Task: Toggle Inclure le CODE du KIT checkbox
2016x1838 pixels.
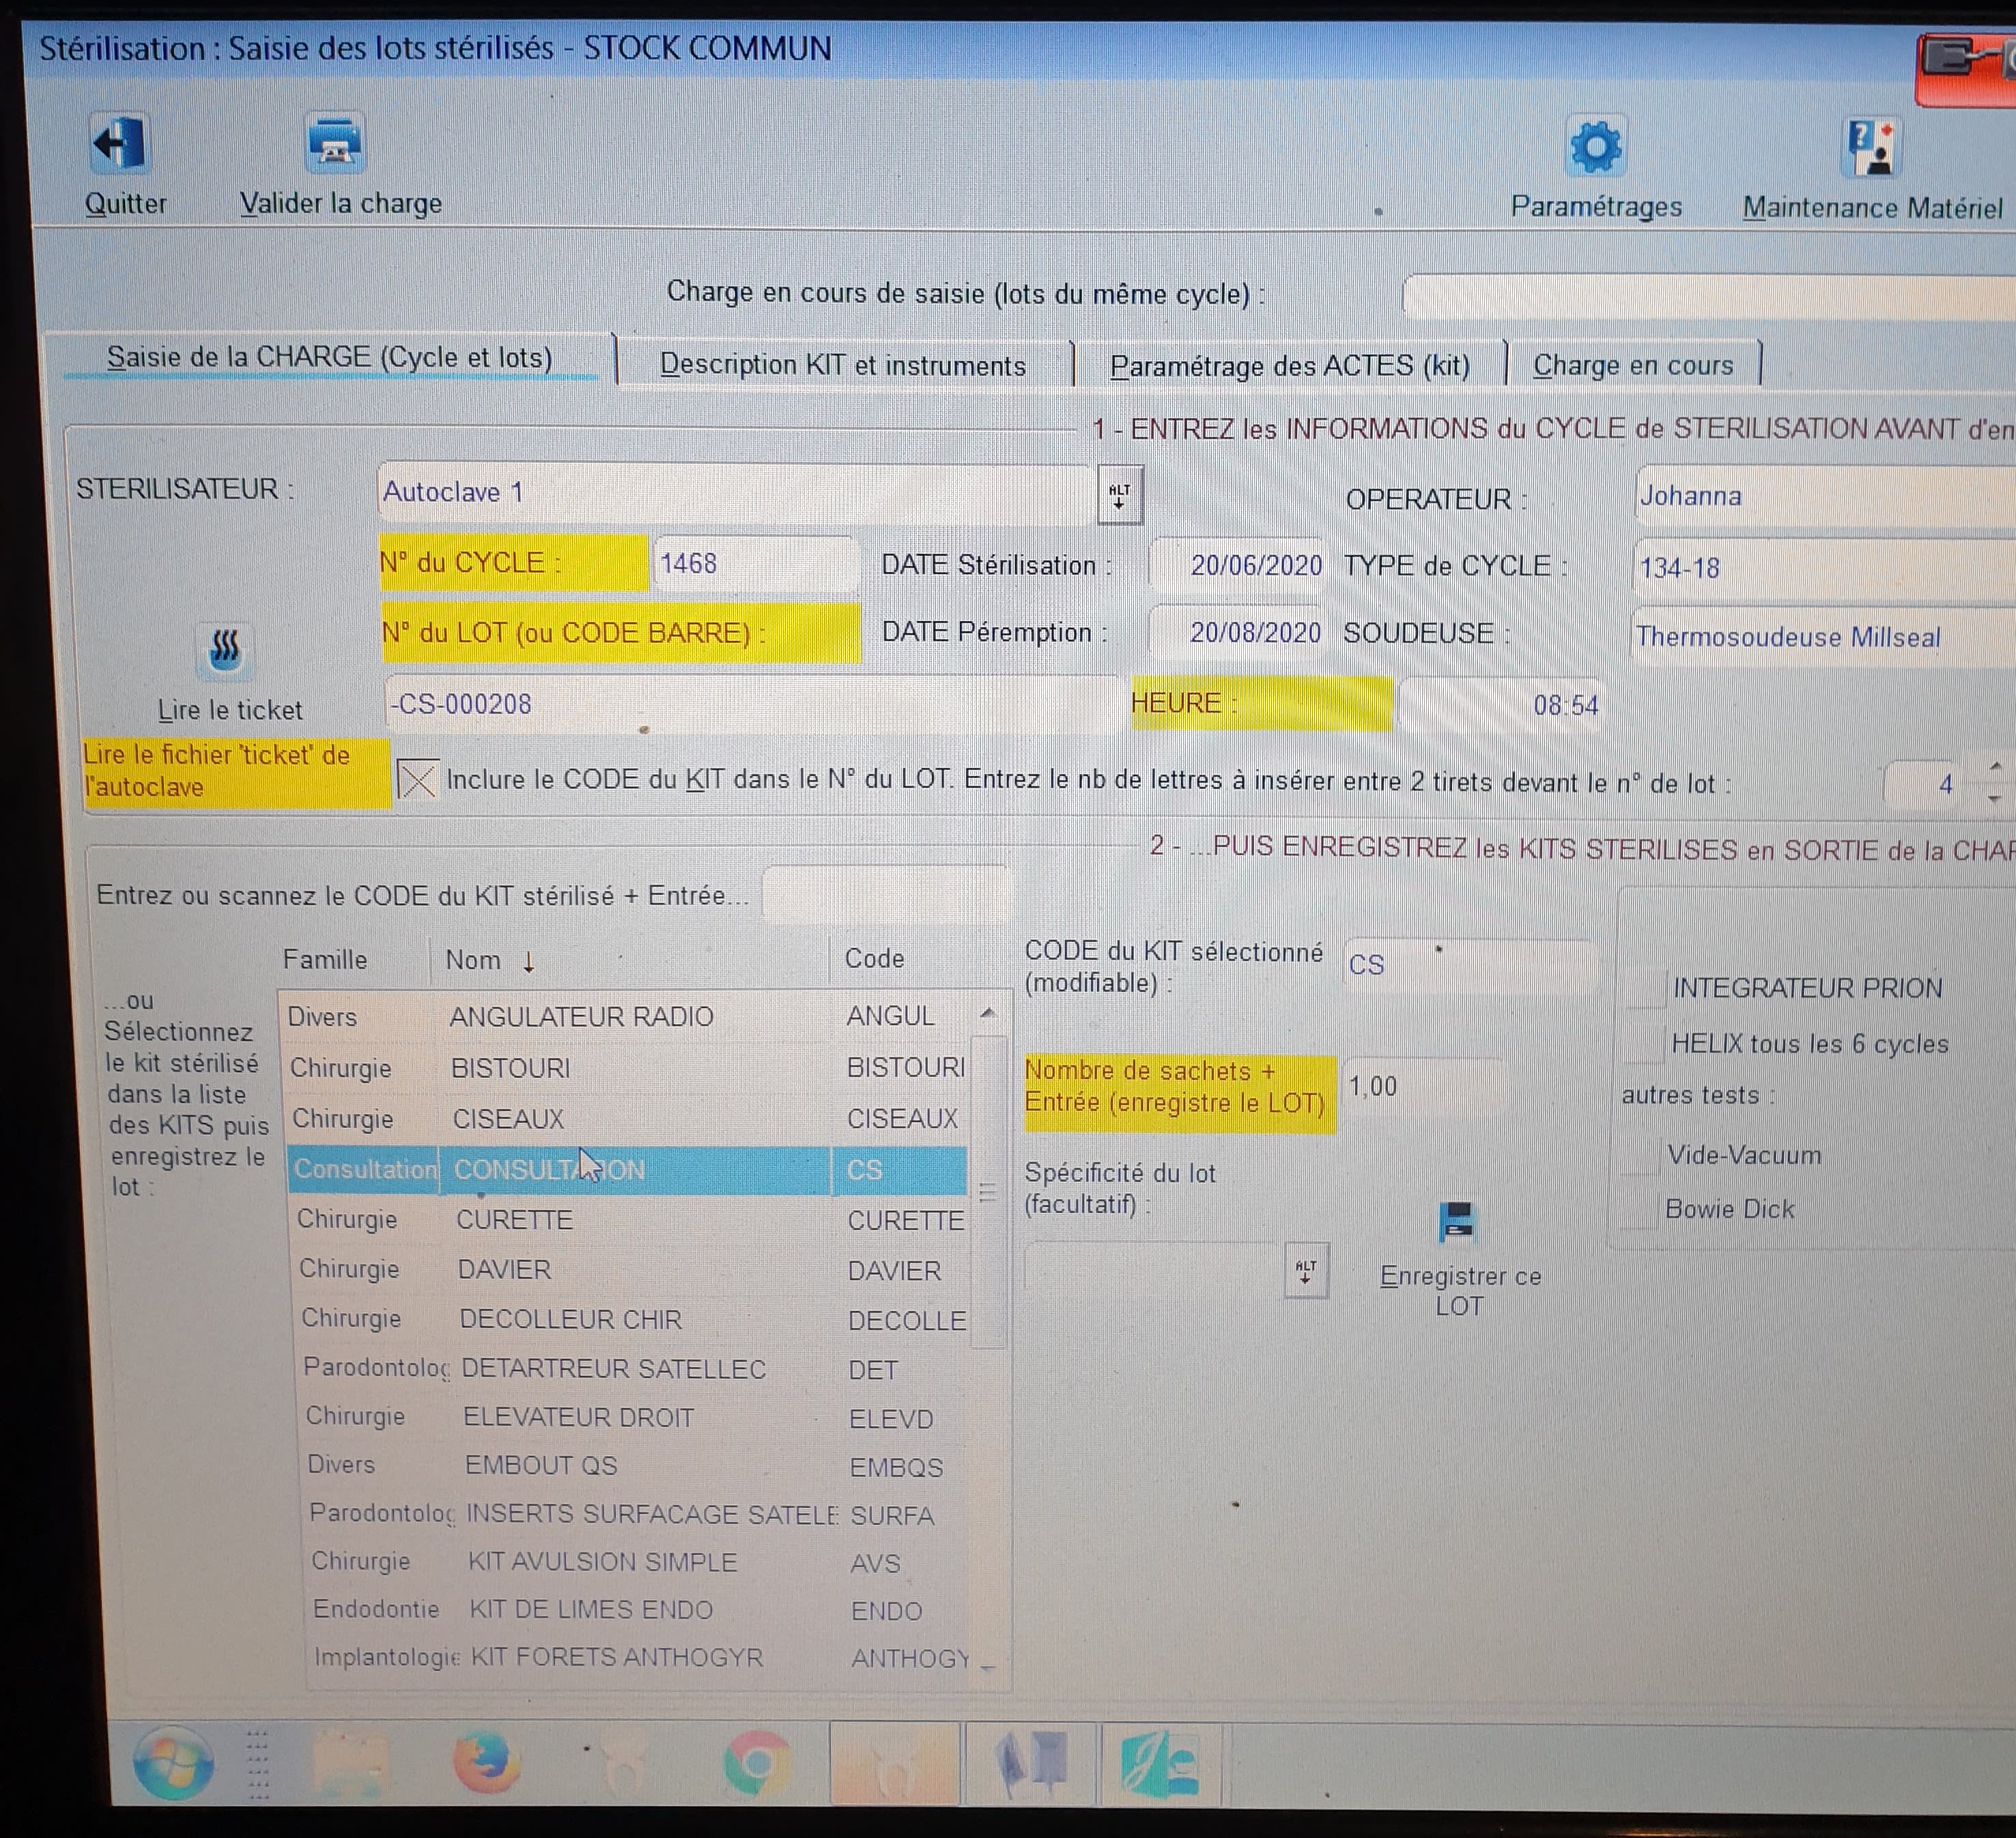Action: (417, 779)
